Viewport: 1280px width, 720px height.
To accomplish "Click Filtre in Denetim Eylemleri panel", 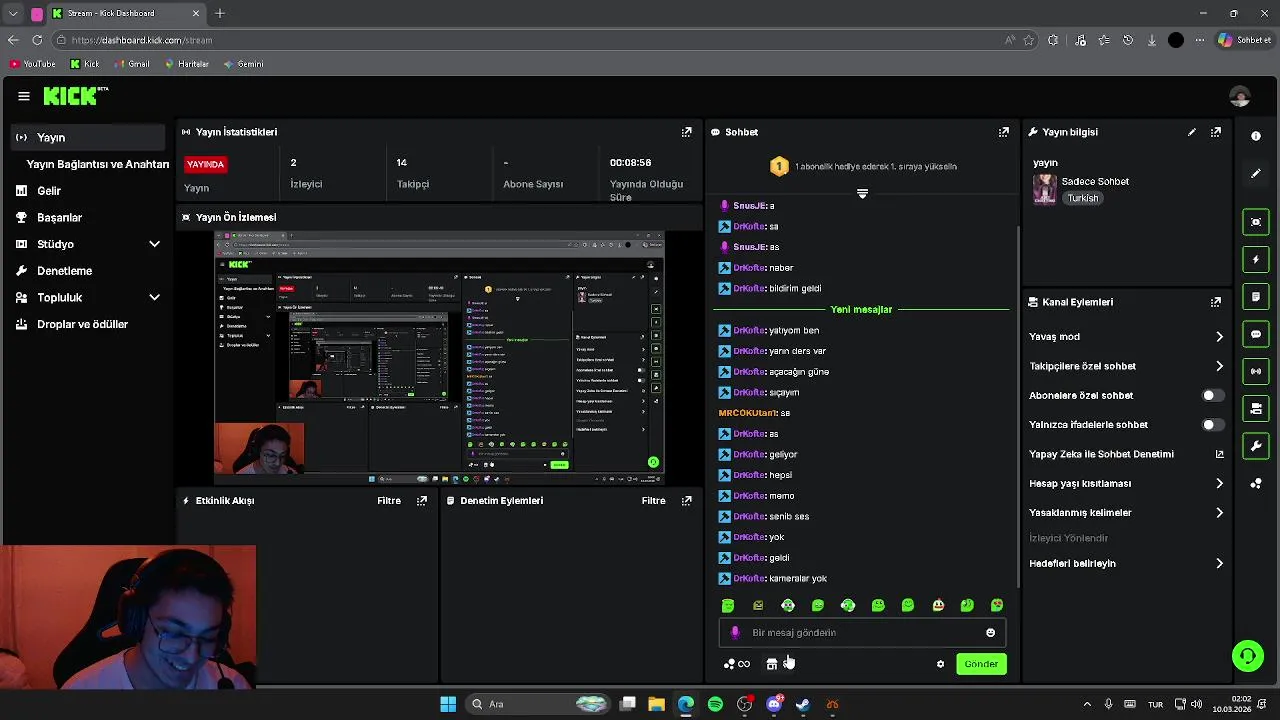I will tap(654, 501).
